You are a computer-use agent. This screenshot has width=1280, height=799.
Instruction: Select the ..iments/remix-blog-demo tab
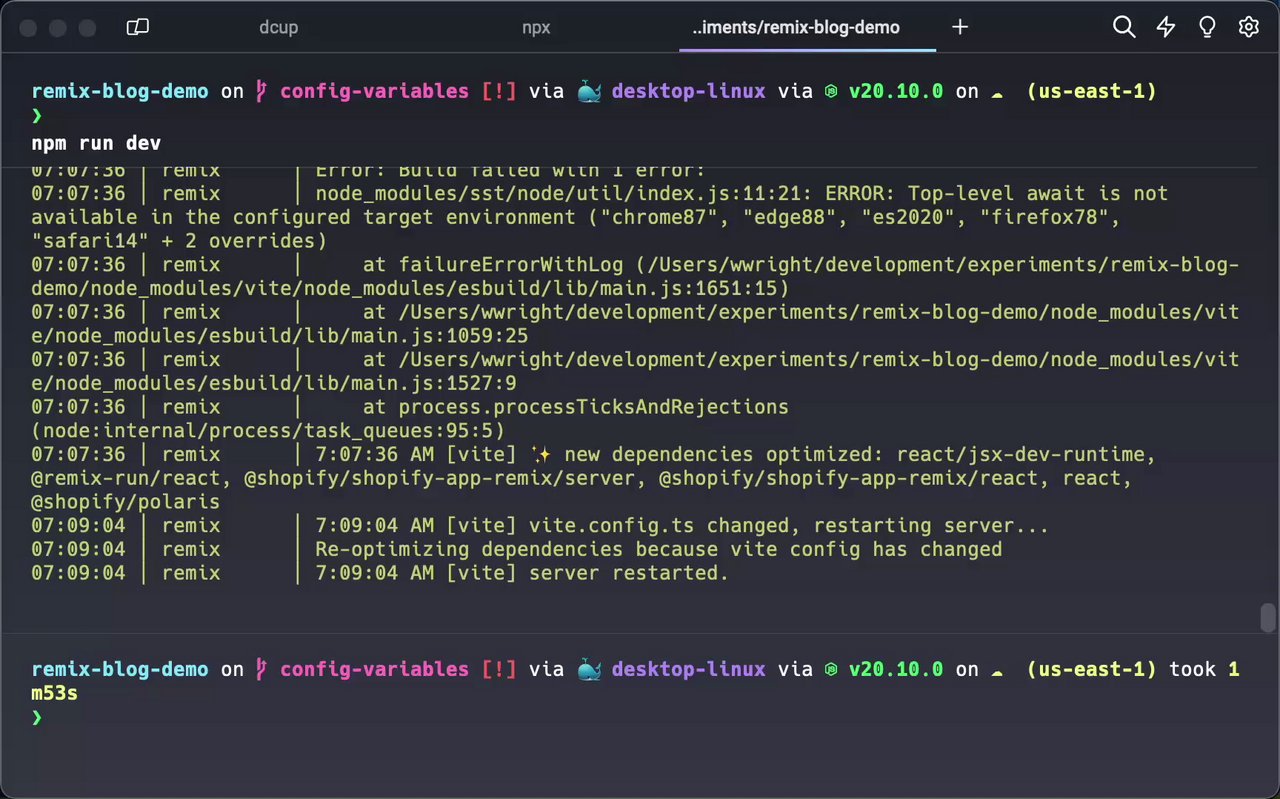(x=796, y=27)
